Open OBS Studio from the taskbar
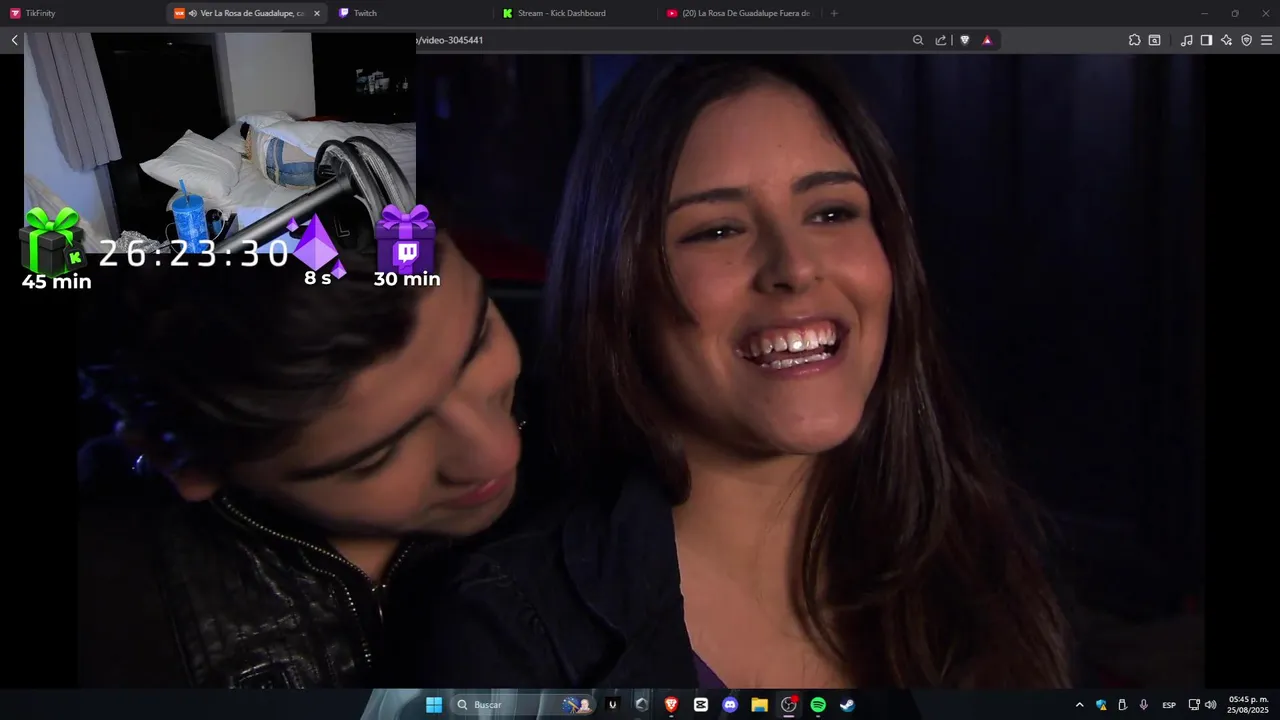 (789, 705)
